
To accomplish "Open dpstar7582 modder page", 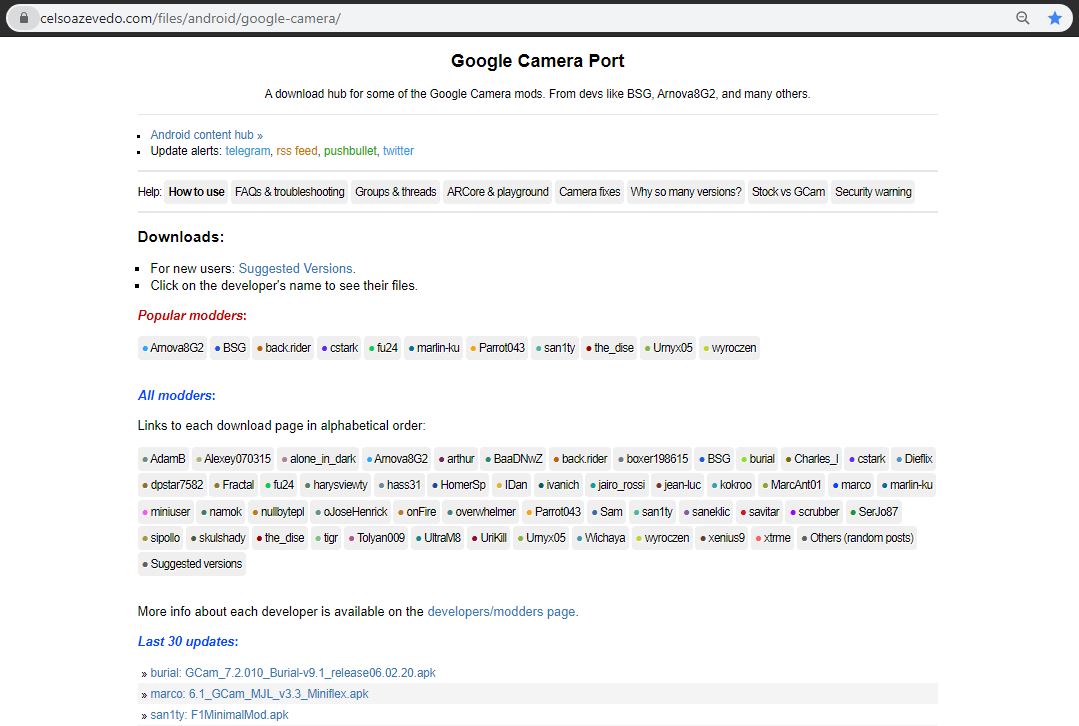I will point(173,485).
